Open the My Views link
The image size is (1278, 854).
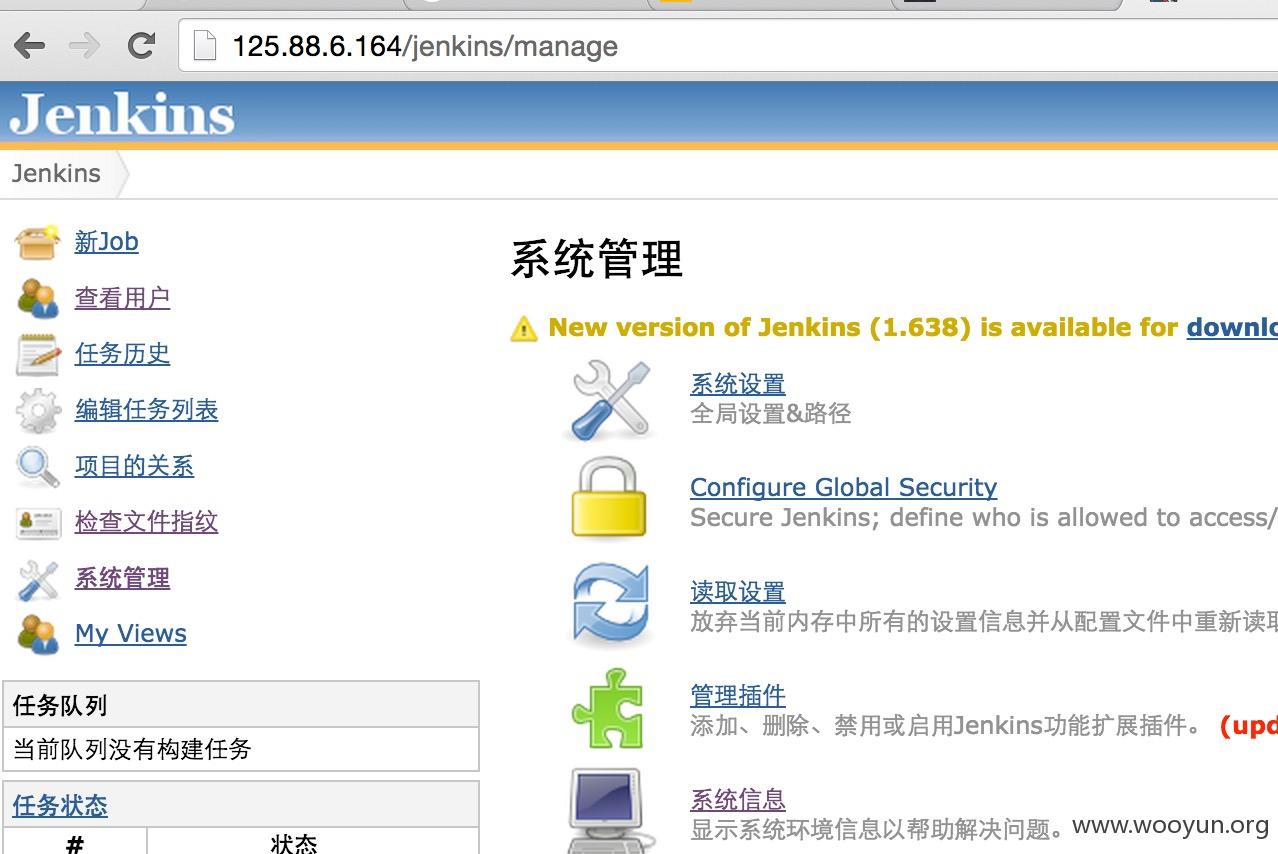click(130, 634)
